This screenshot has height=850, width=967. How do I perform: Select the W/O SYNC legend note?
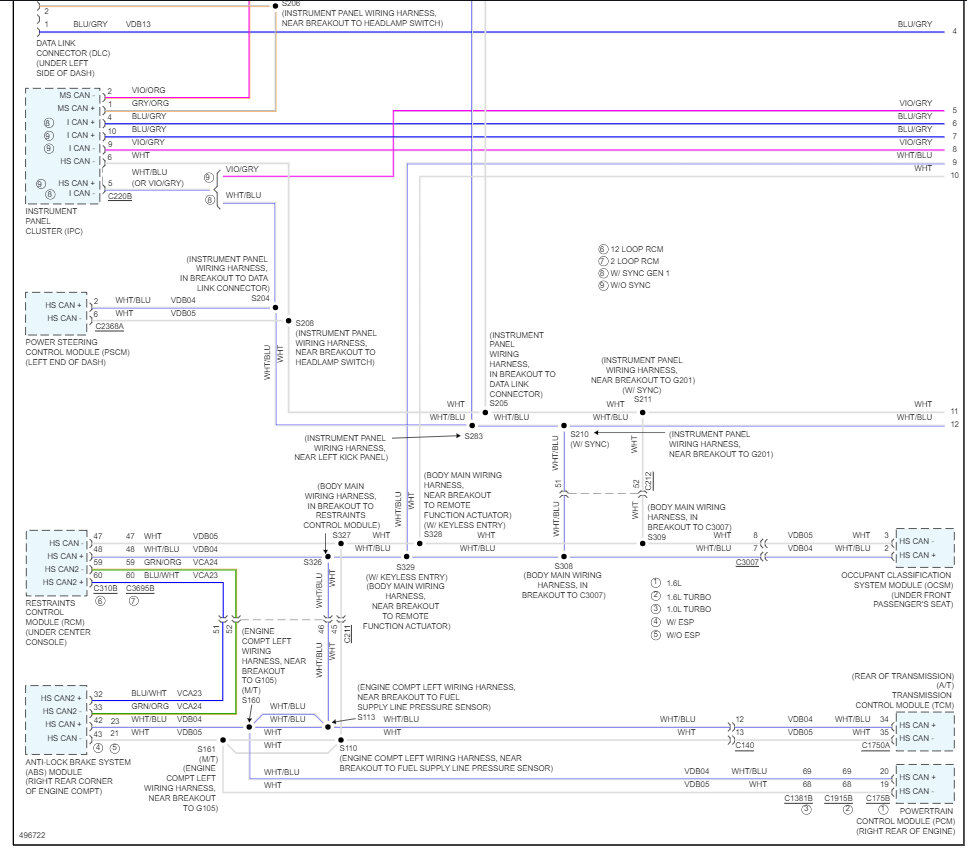pyautogui.click(x=630, y=285)
